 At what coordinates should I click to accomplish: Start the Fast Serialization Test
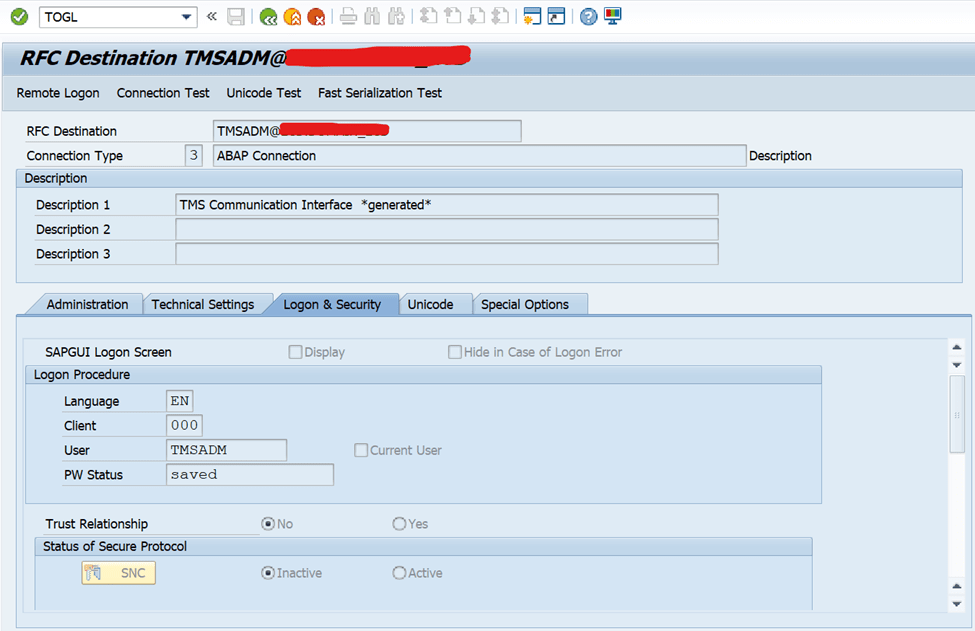pos(380,93)
